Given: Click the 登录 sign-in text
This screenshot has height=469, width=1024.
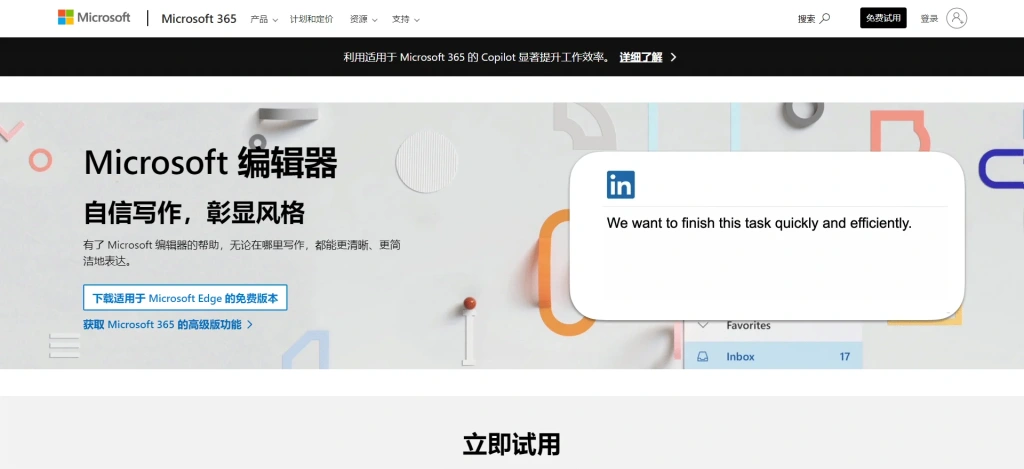Looking at the screenshot, I should [x=929, y=19].
